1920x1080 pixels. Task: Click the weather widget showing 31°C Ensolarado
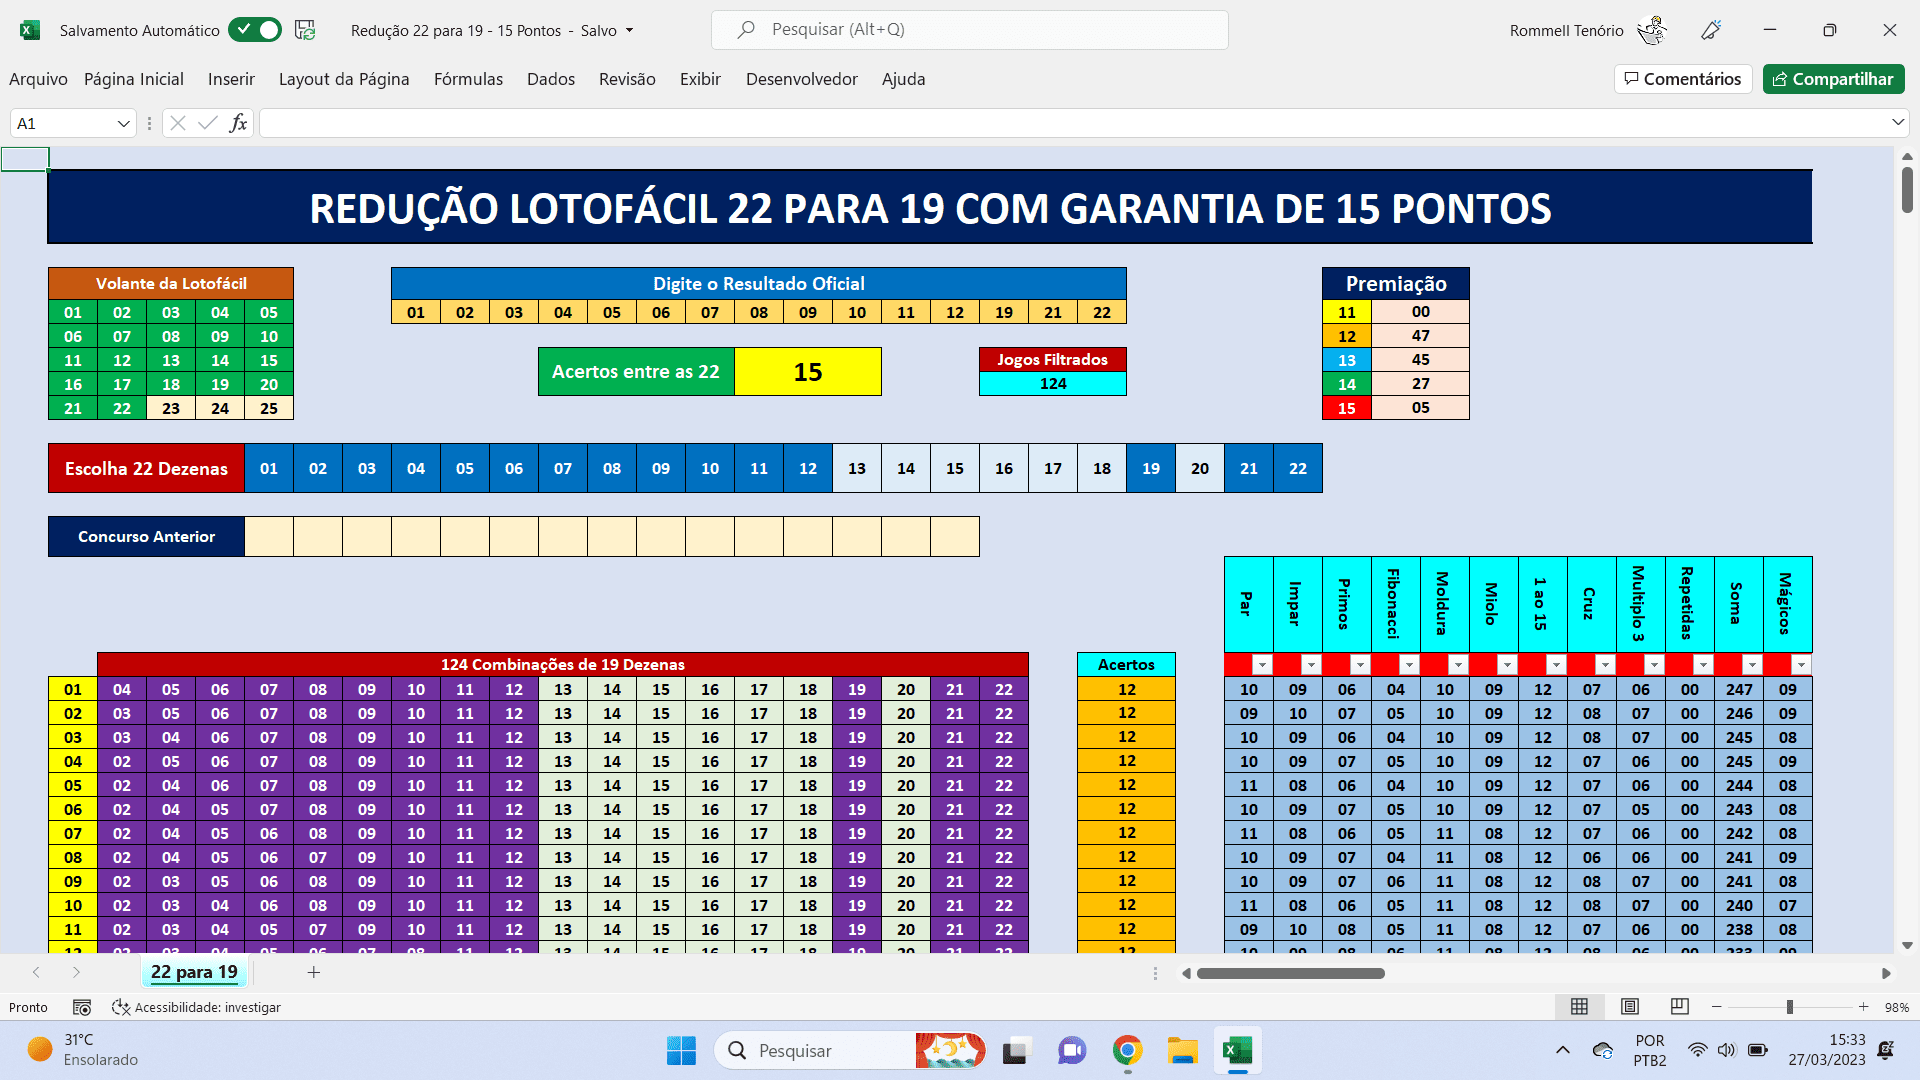click(84, 1050)
